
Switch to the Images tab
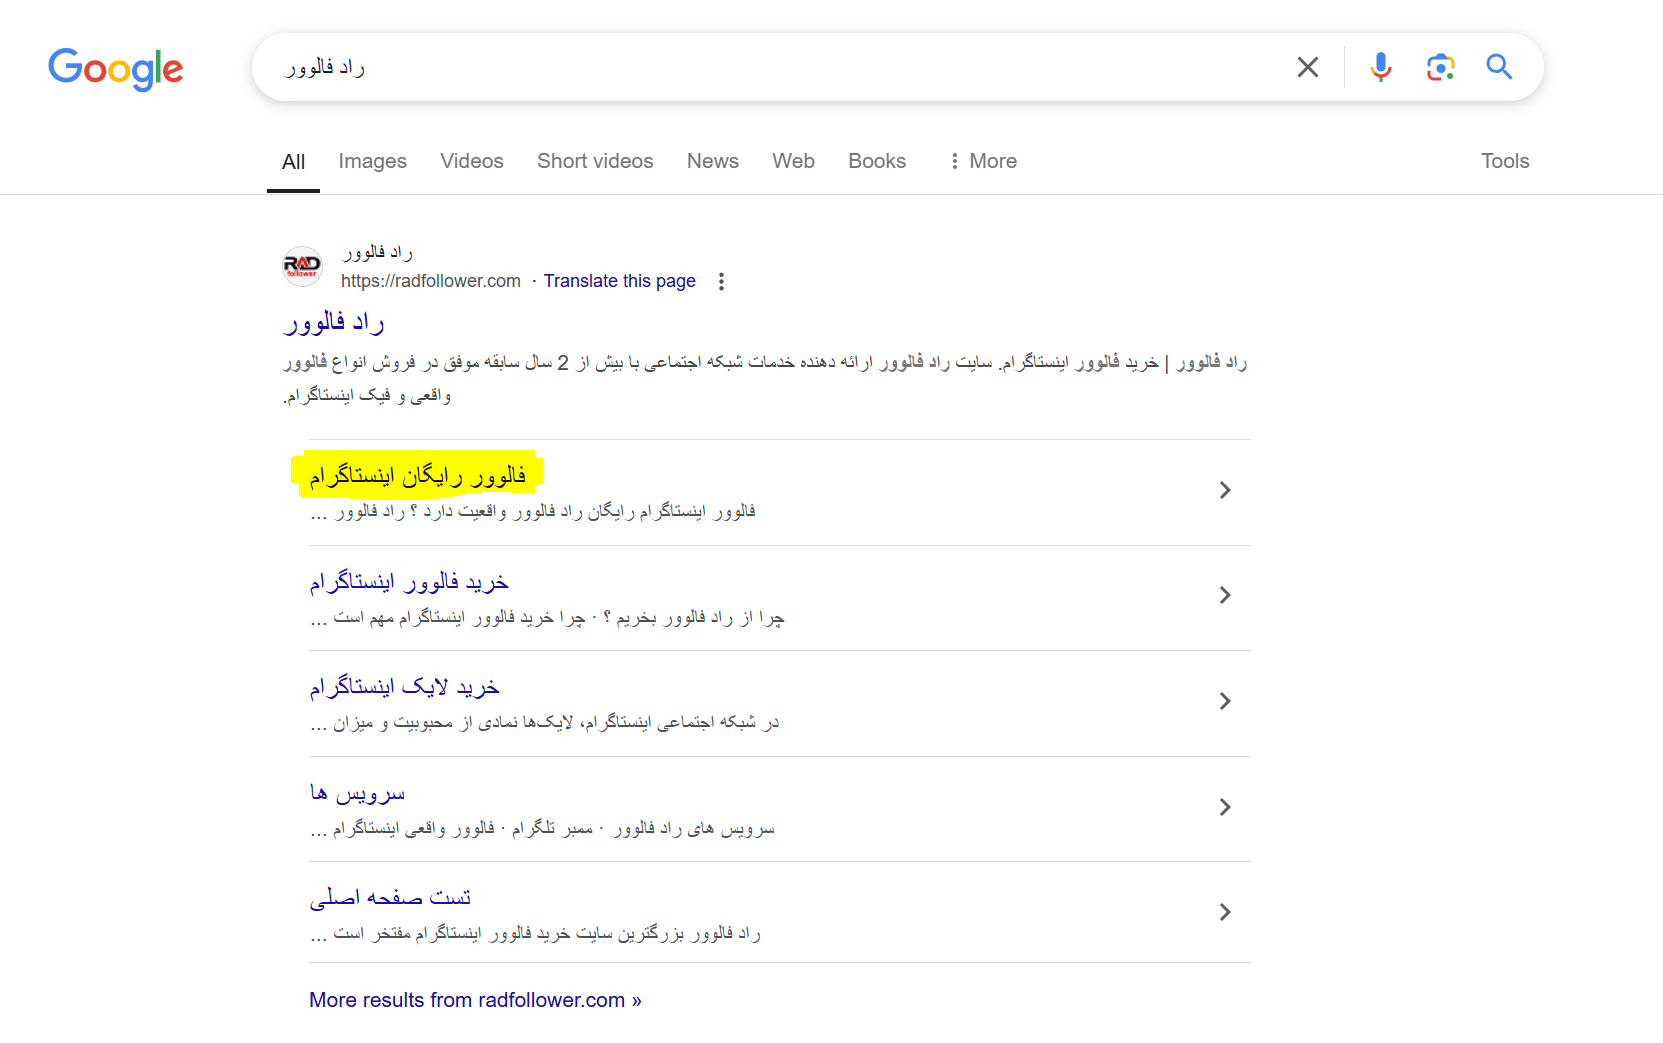372,161
